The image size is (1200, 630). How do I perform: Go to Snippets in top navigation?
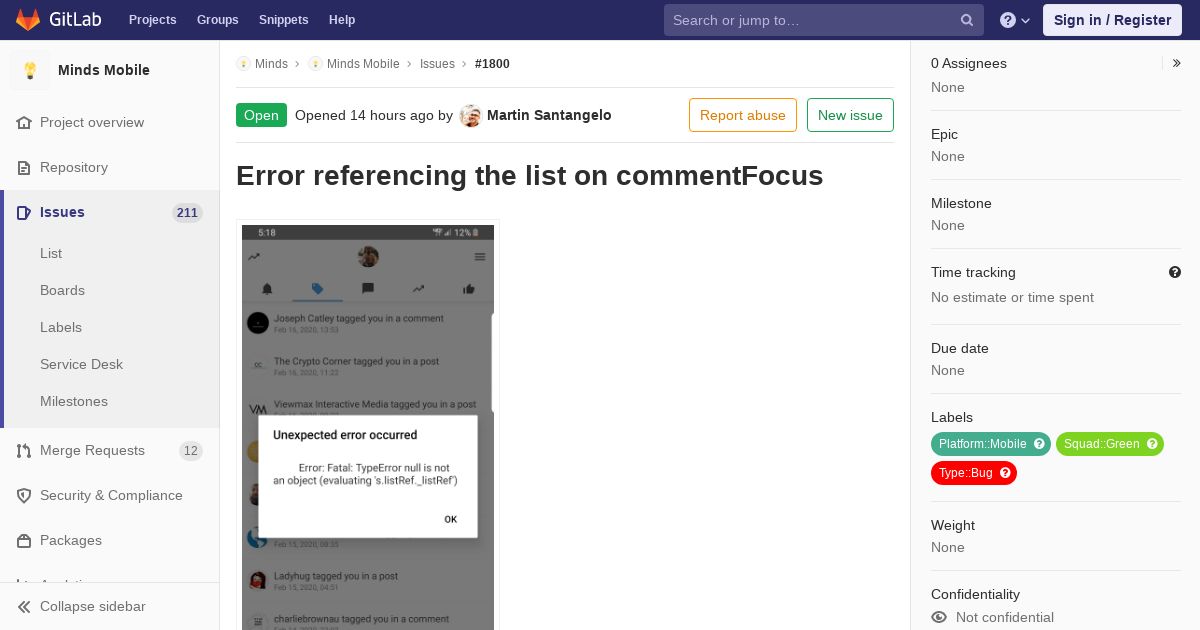pos(283,20)
